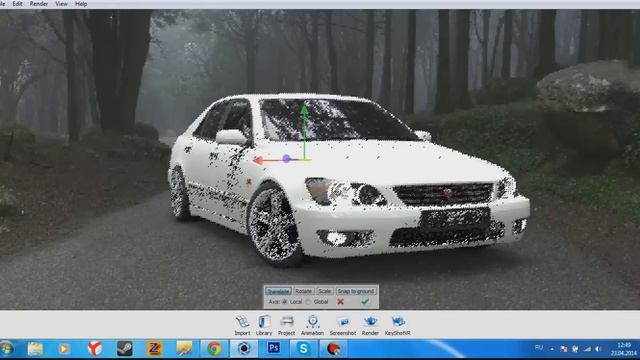Open the Render menu

39,4
